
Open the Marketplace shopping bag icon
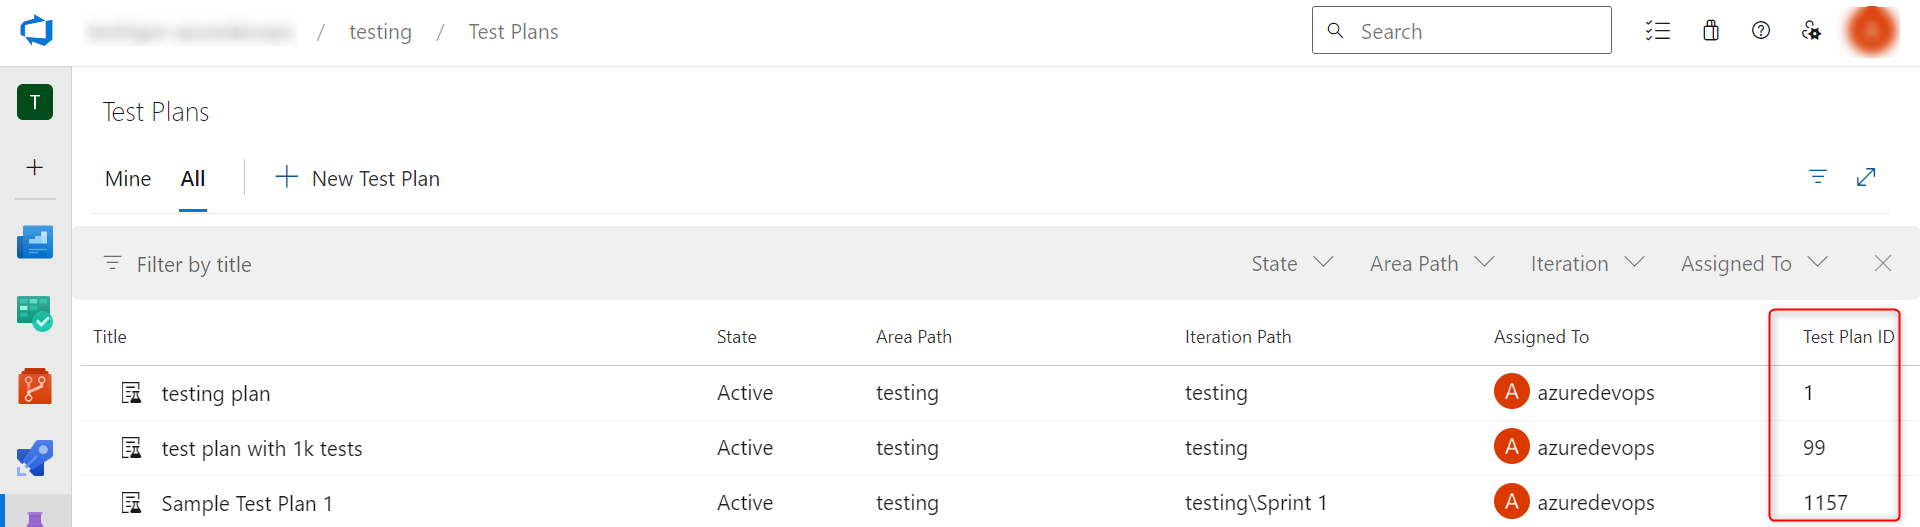[1710, 31]
